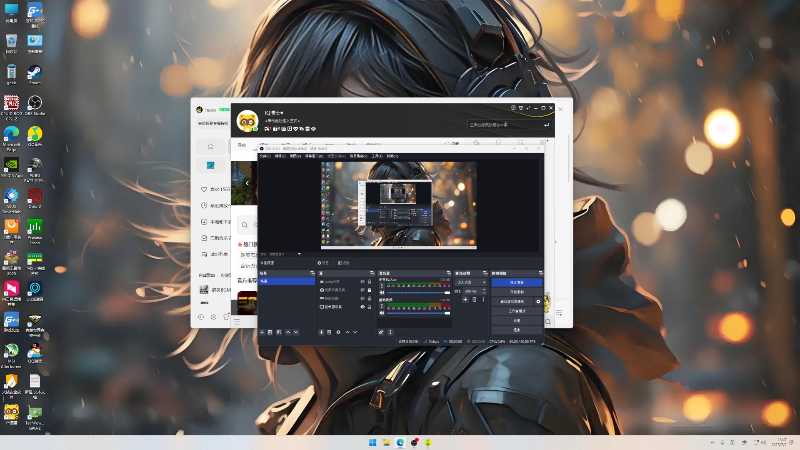Image resolution: width=800 pixels, height=450 pixels.
Task: Open the Help menu in OBS
Action: (392, 156)
